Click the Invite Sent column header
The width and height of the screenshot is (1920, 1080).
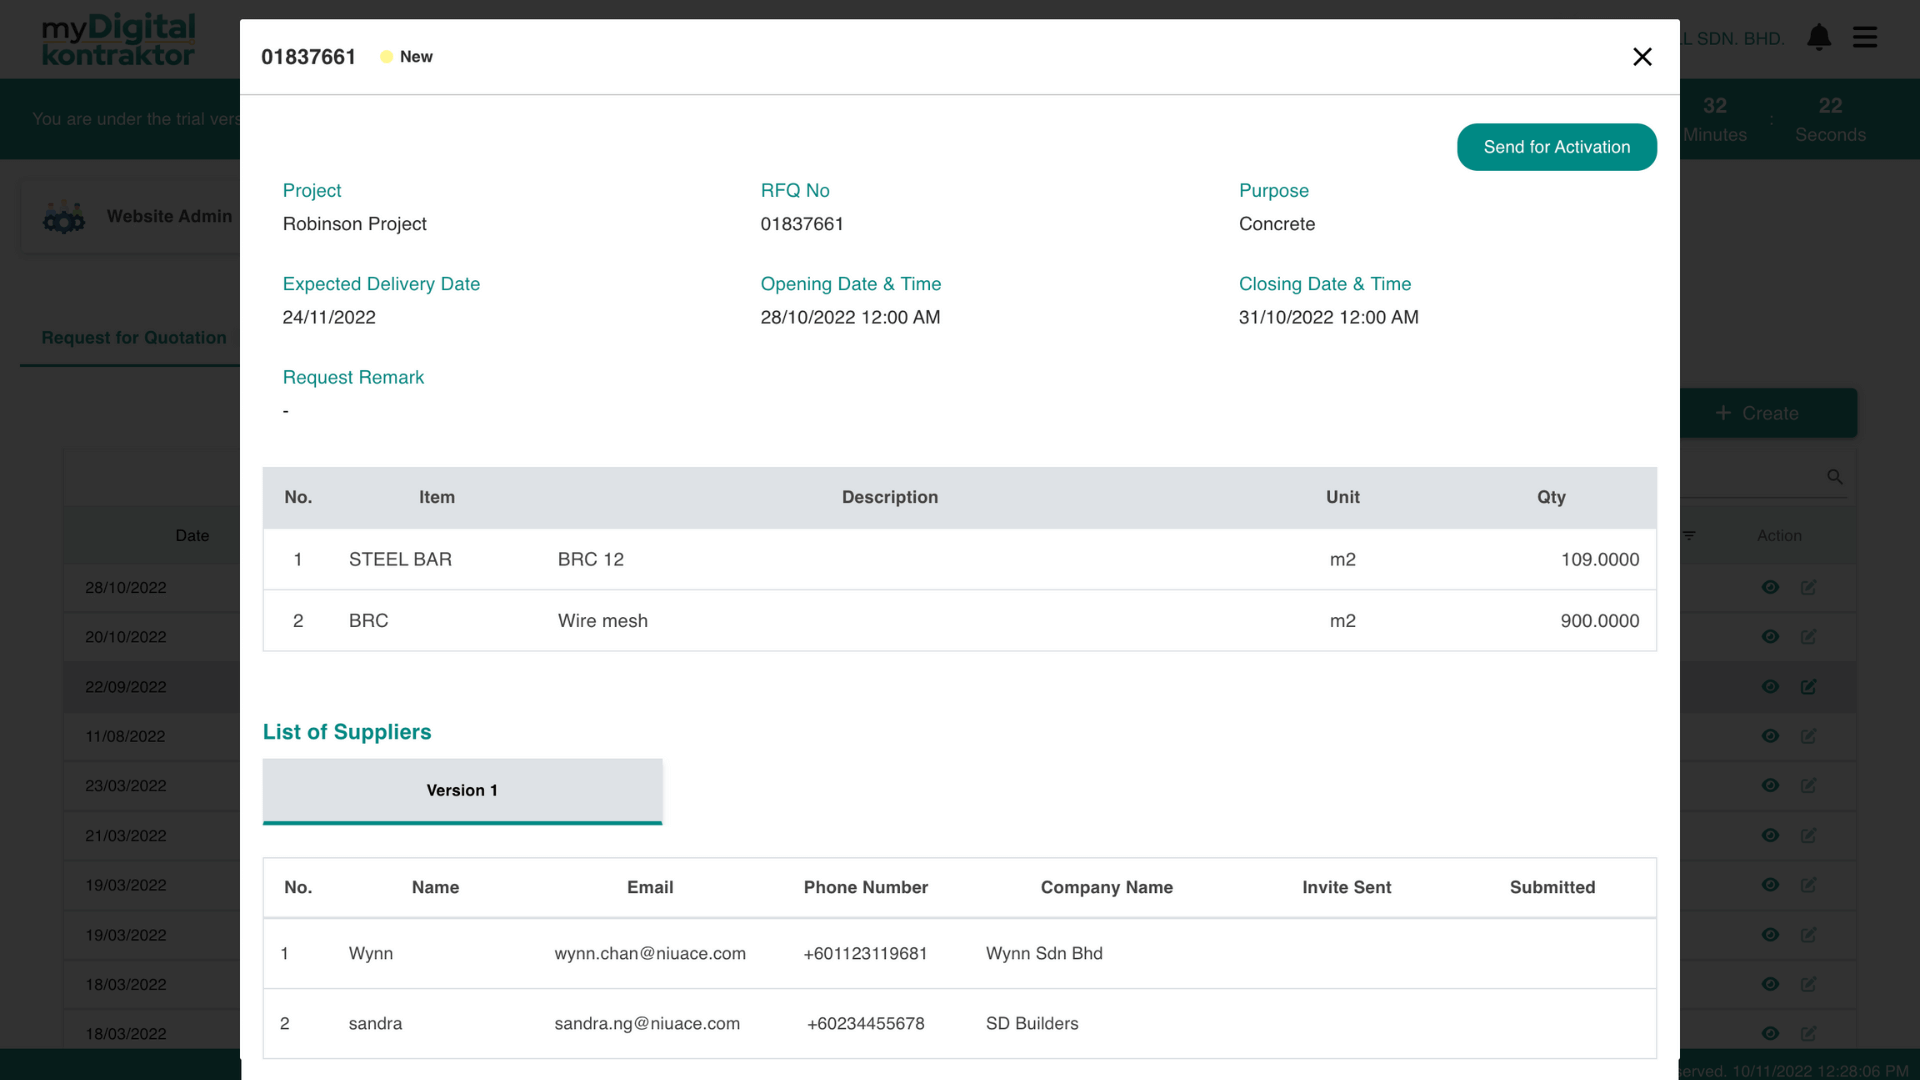pos(1346,887)
